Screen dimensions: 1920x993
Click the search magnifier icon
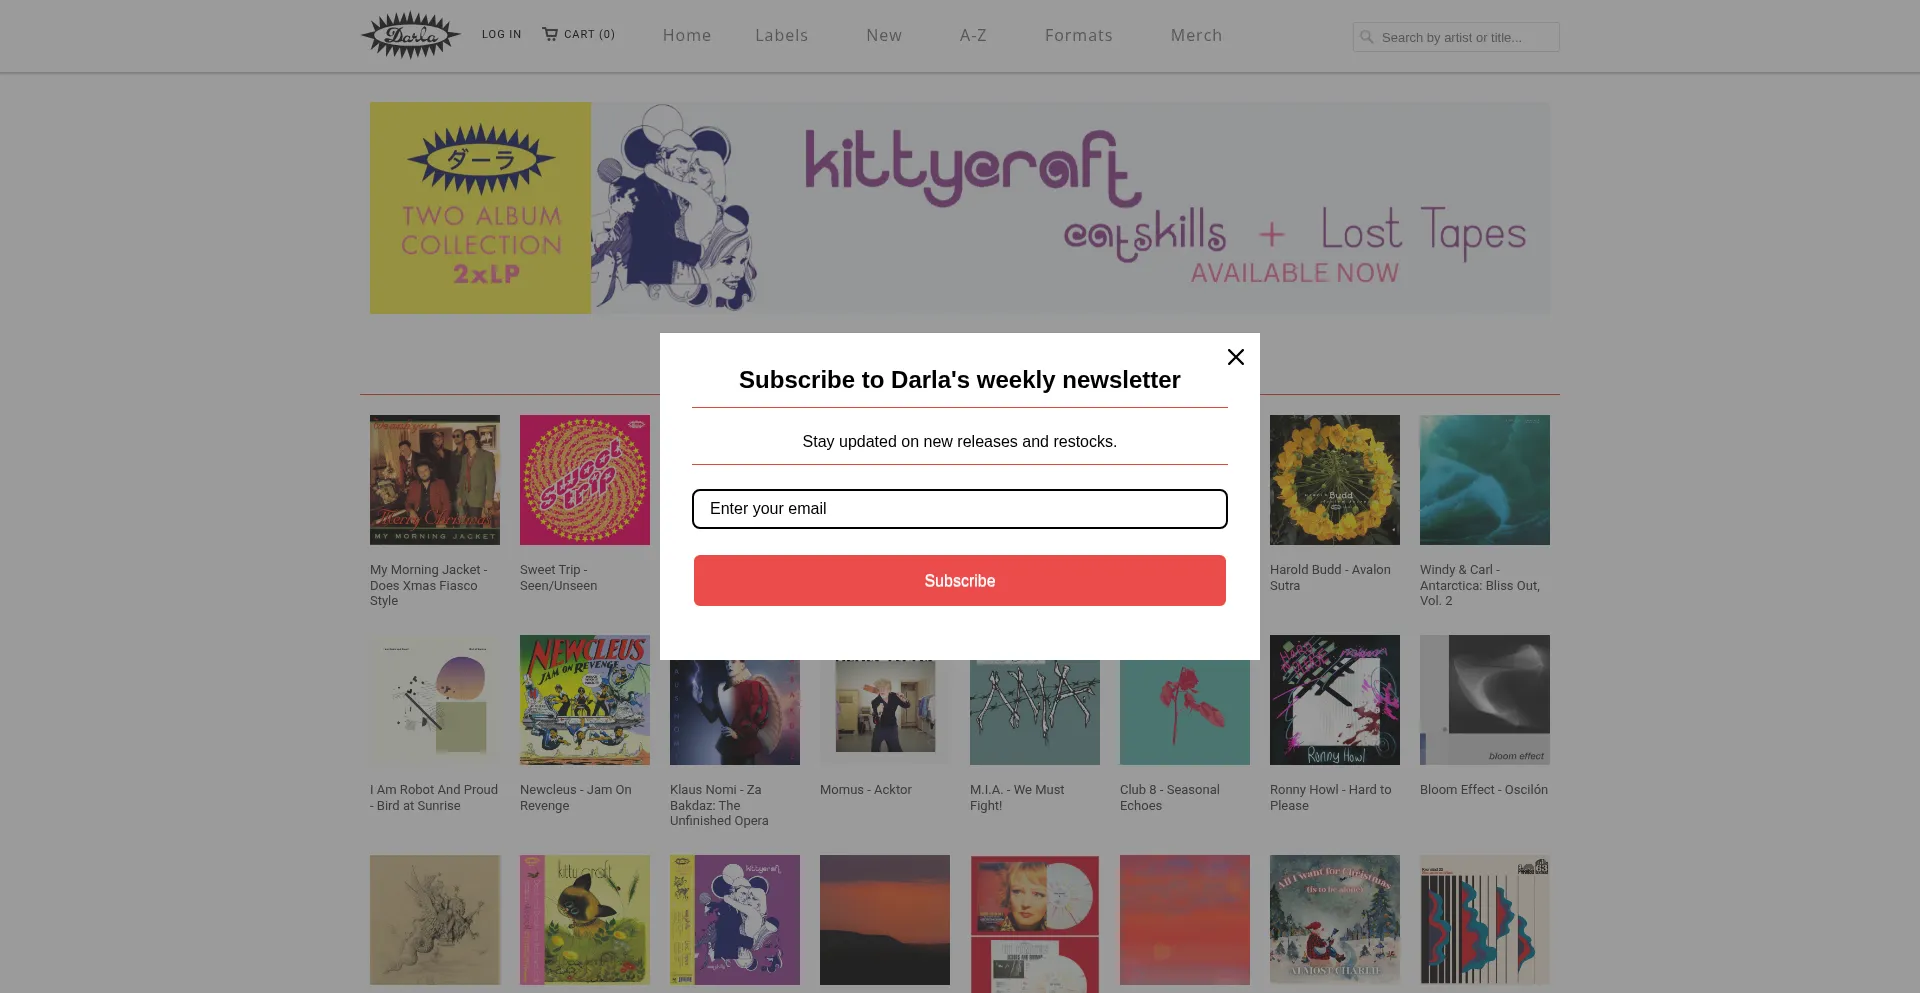[1367, 37]
